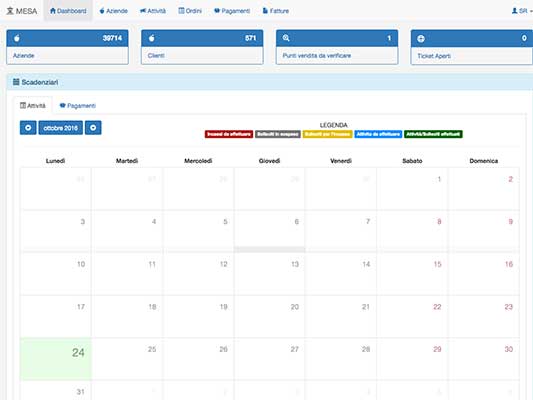The height and width of the screenshot is (400, 533).
Task: Open the SR user dropdown
Action: tap(522, 11)
